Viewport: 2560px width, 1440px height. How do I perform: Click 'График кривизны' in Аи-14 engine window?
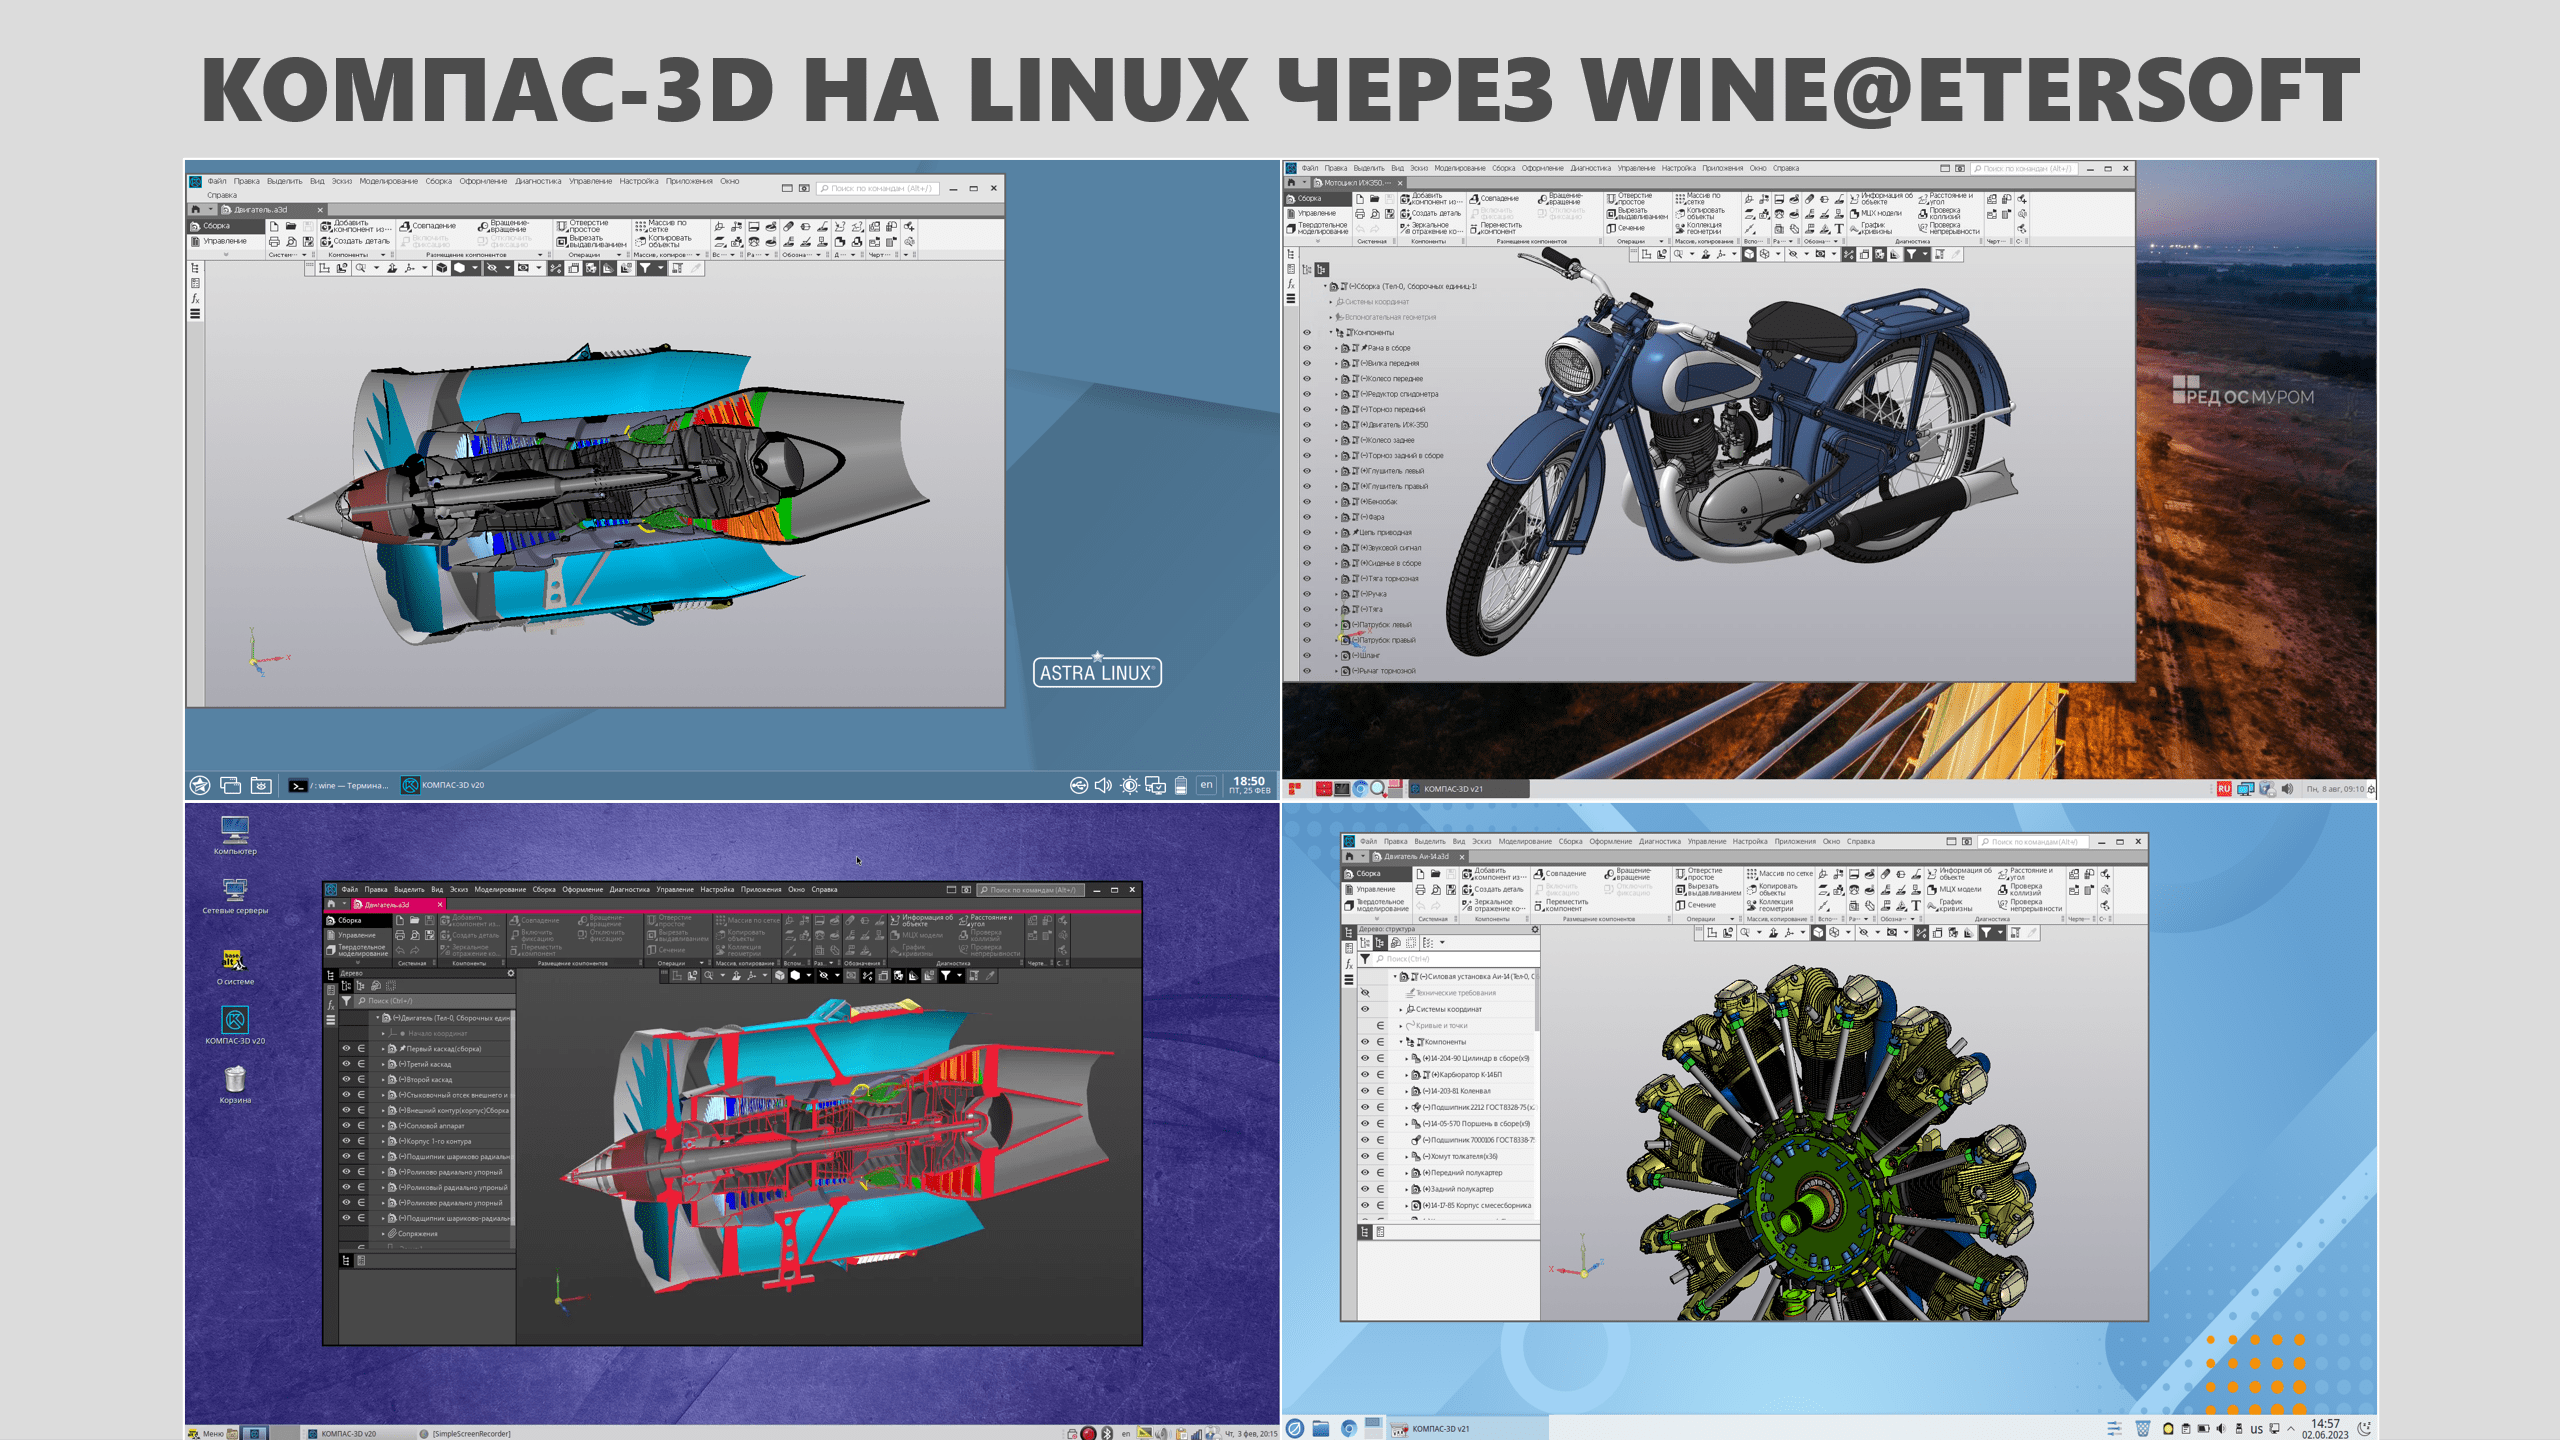1949,905
